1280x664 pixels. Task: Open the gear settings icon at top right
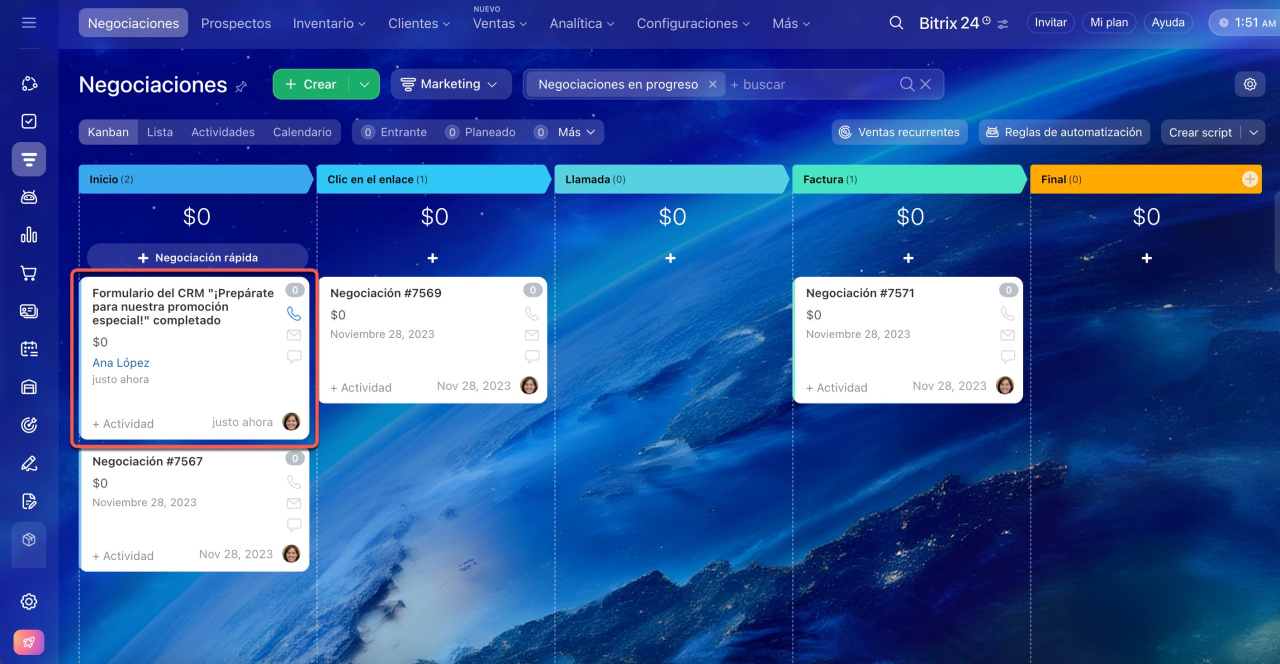[1249, 85]
